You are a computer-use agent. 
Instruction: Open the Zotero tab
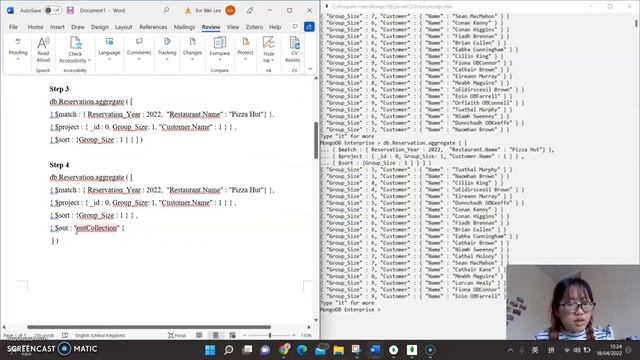click(254, 27)
